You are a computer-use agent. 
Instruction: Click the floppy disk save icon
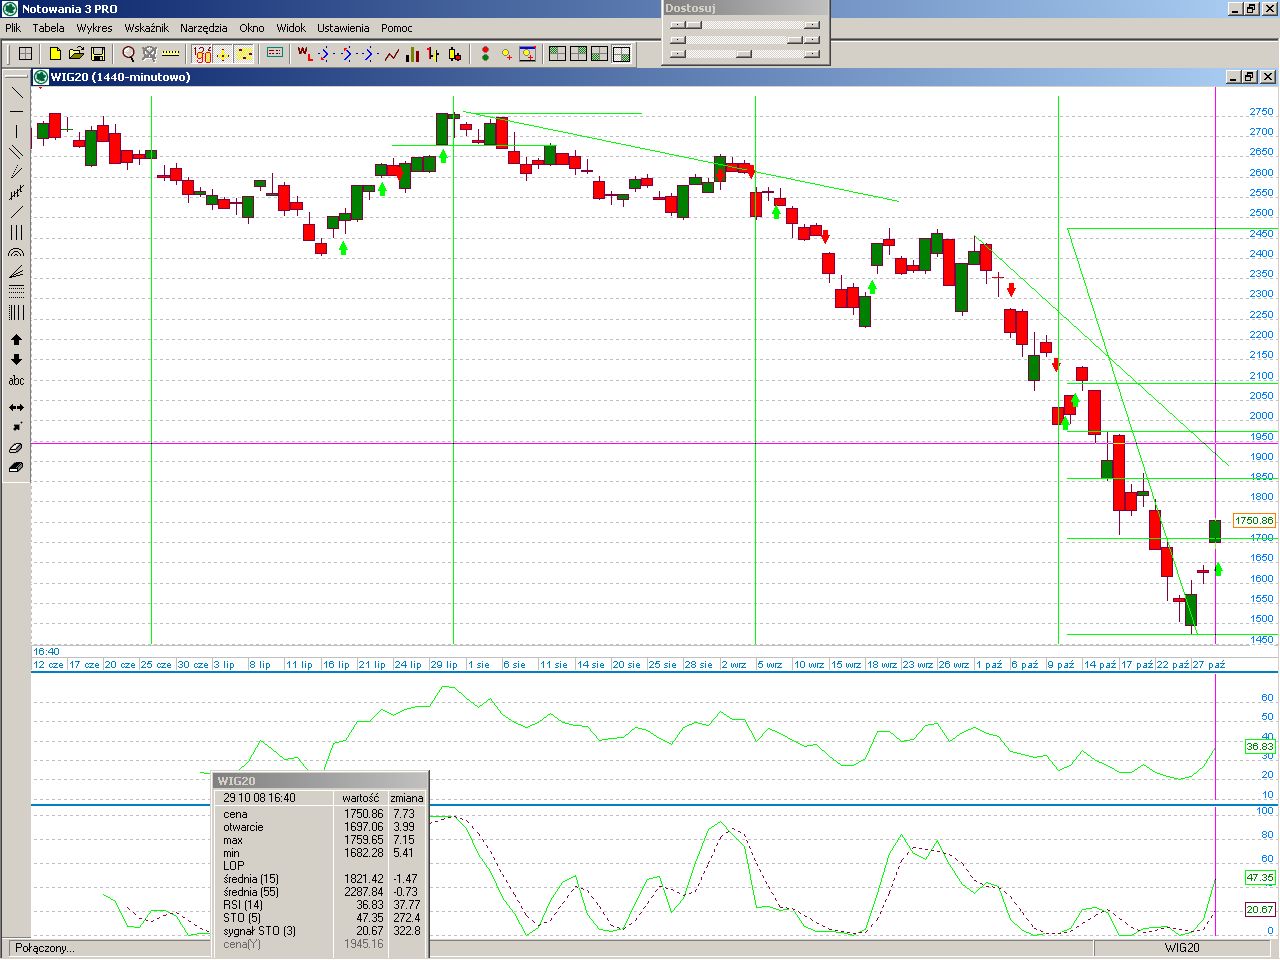coord(98,54)
